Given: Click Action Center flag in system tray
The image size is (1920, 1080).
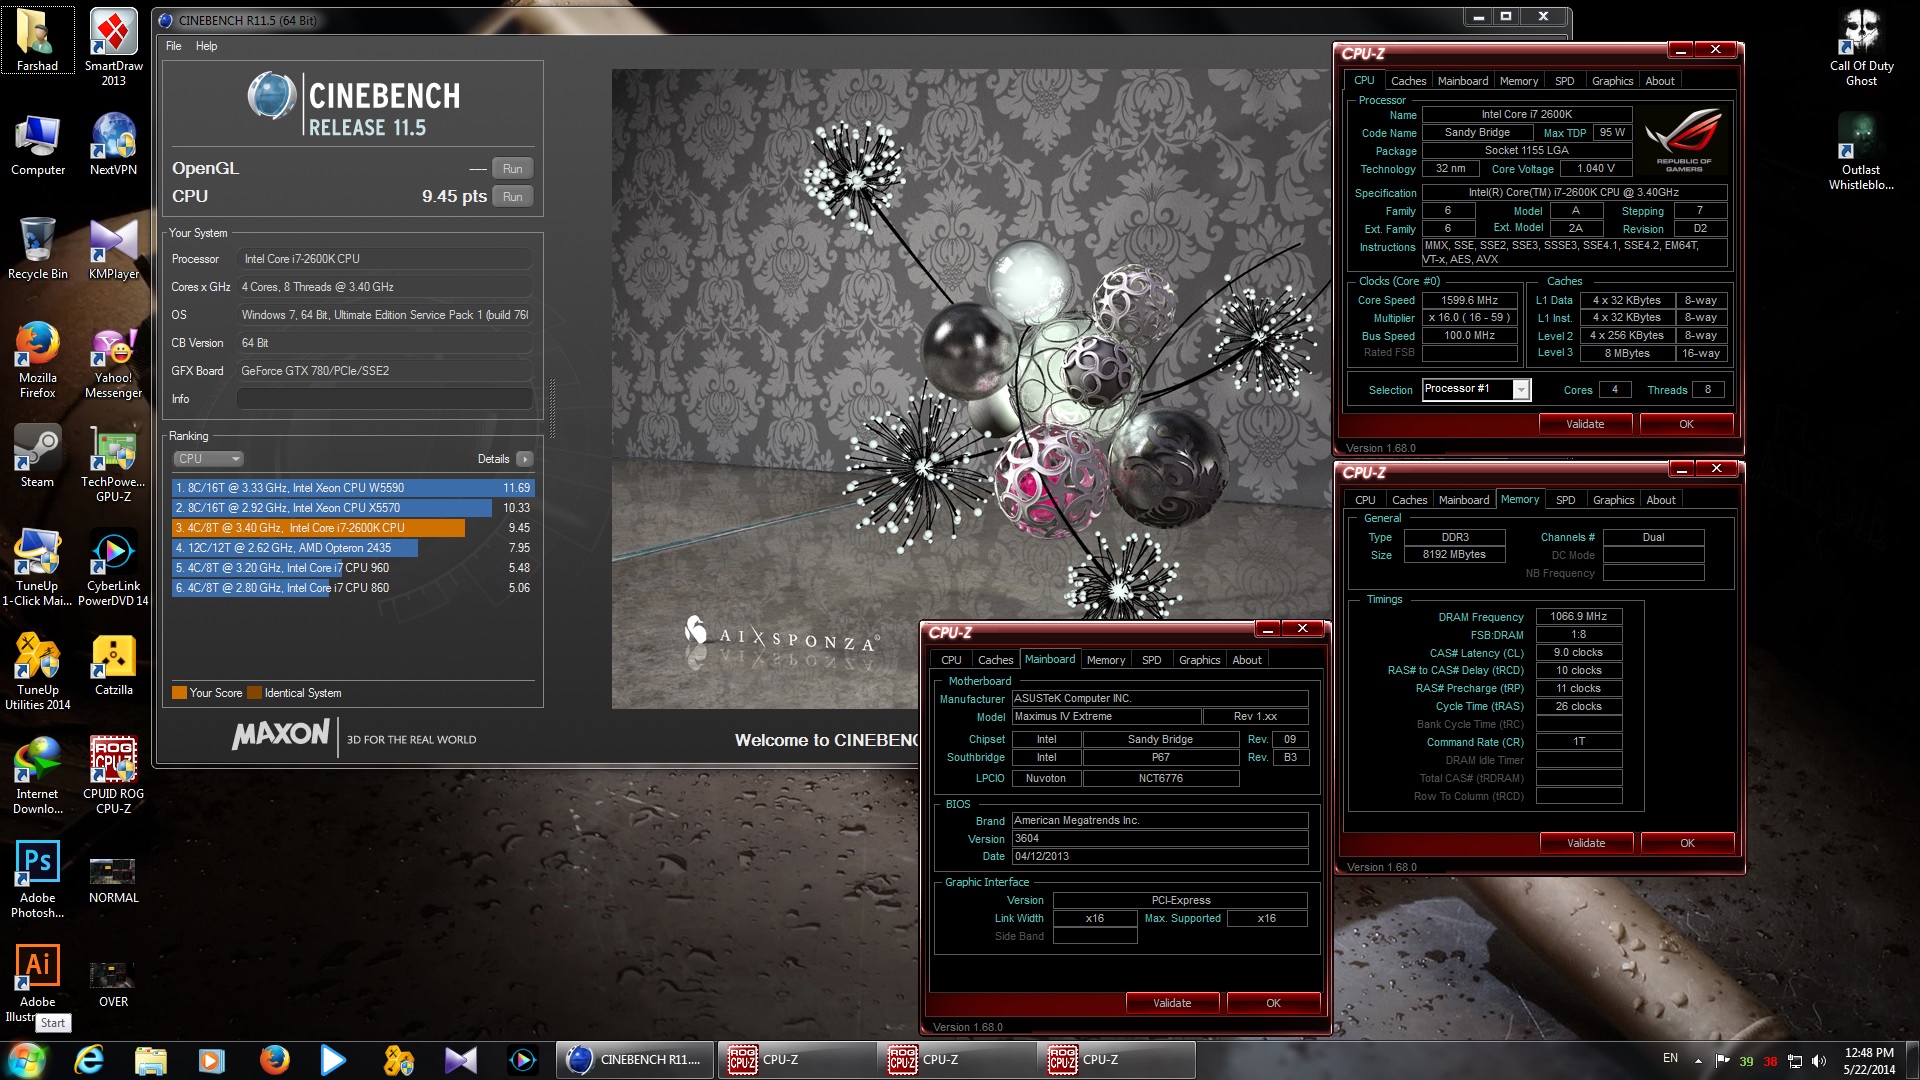Looking at the screenshot, I should [x=1722, y=1060].
